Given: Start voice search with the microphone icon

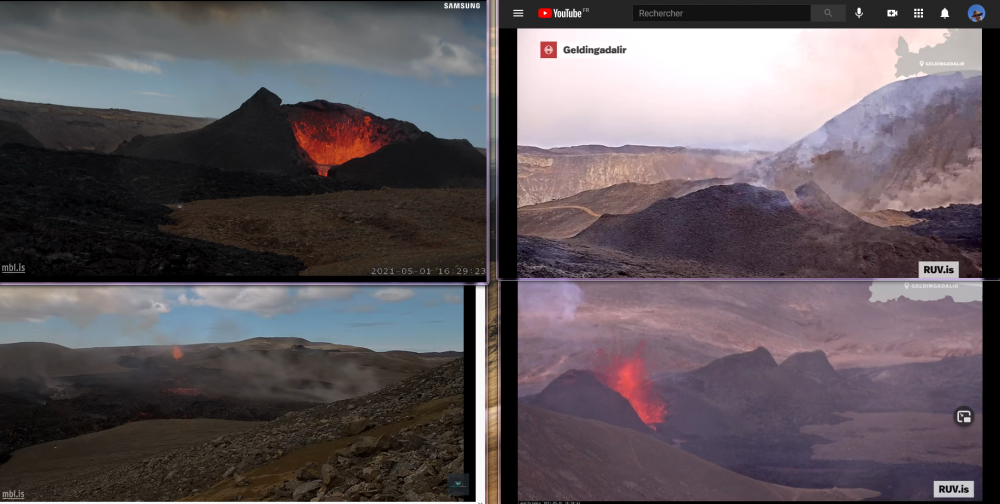Looking at the screenshot, I should click(858, 13).
